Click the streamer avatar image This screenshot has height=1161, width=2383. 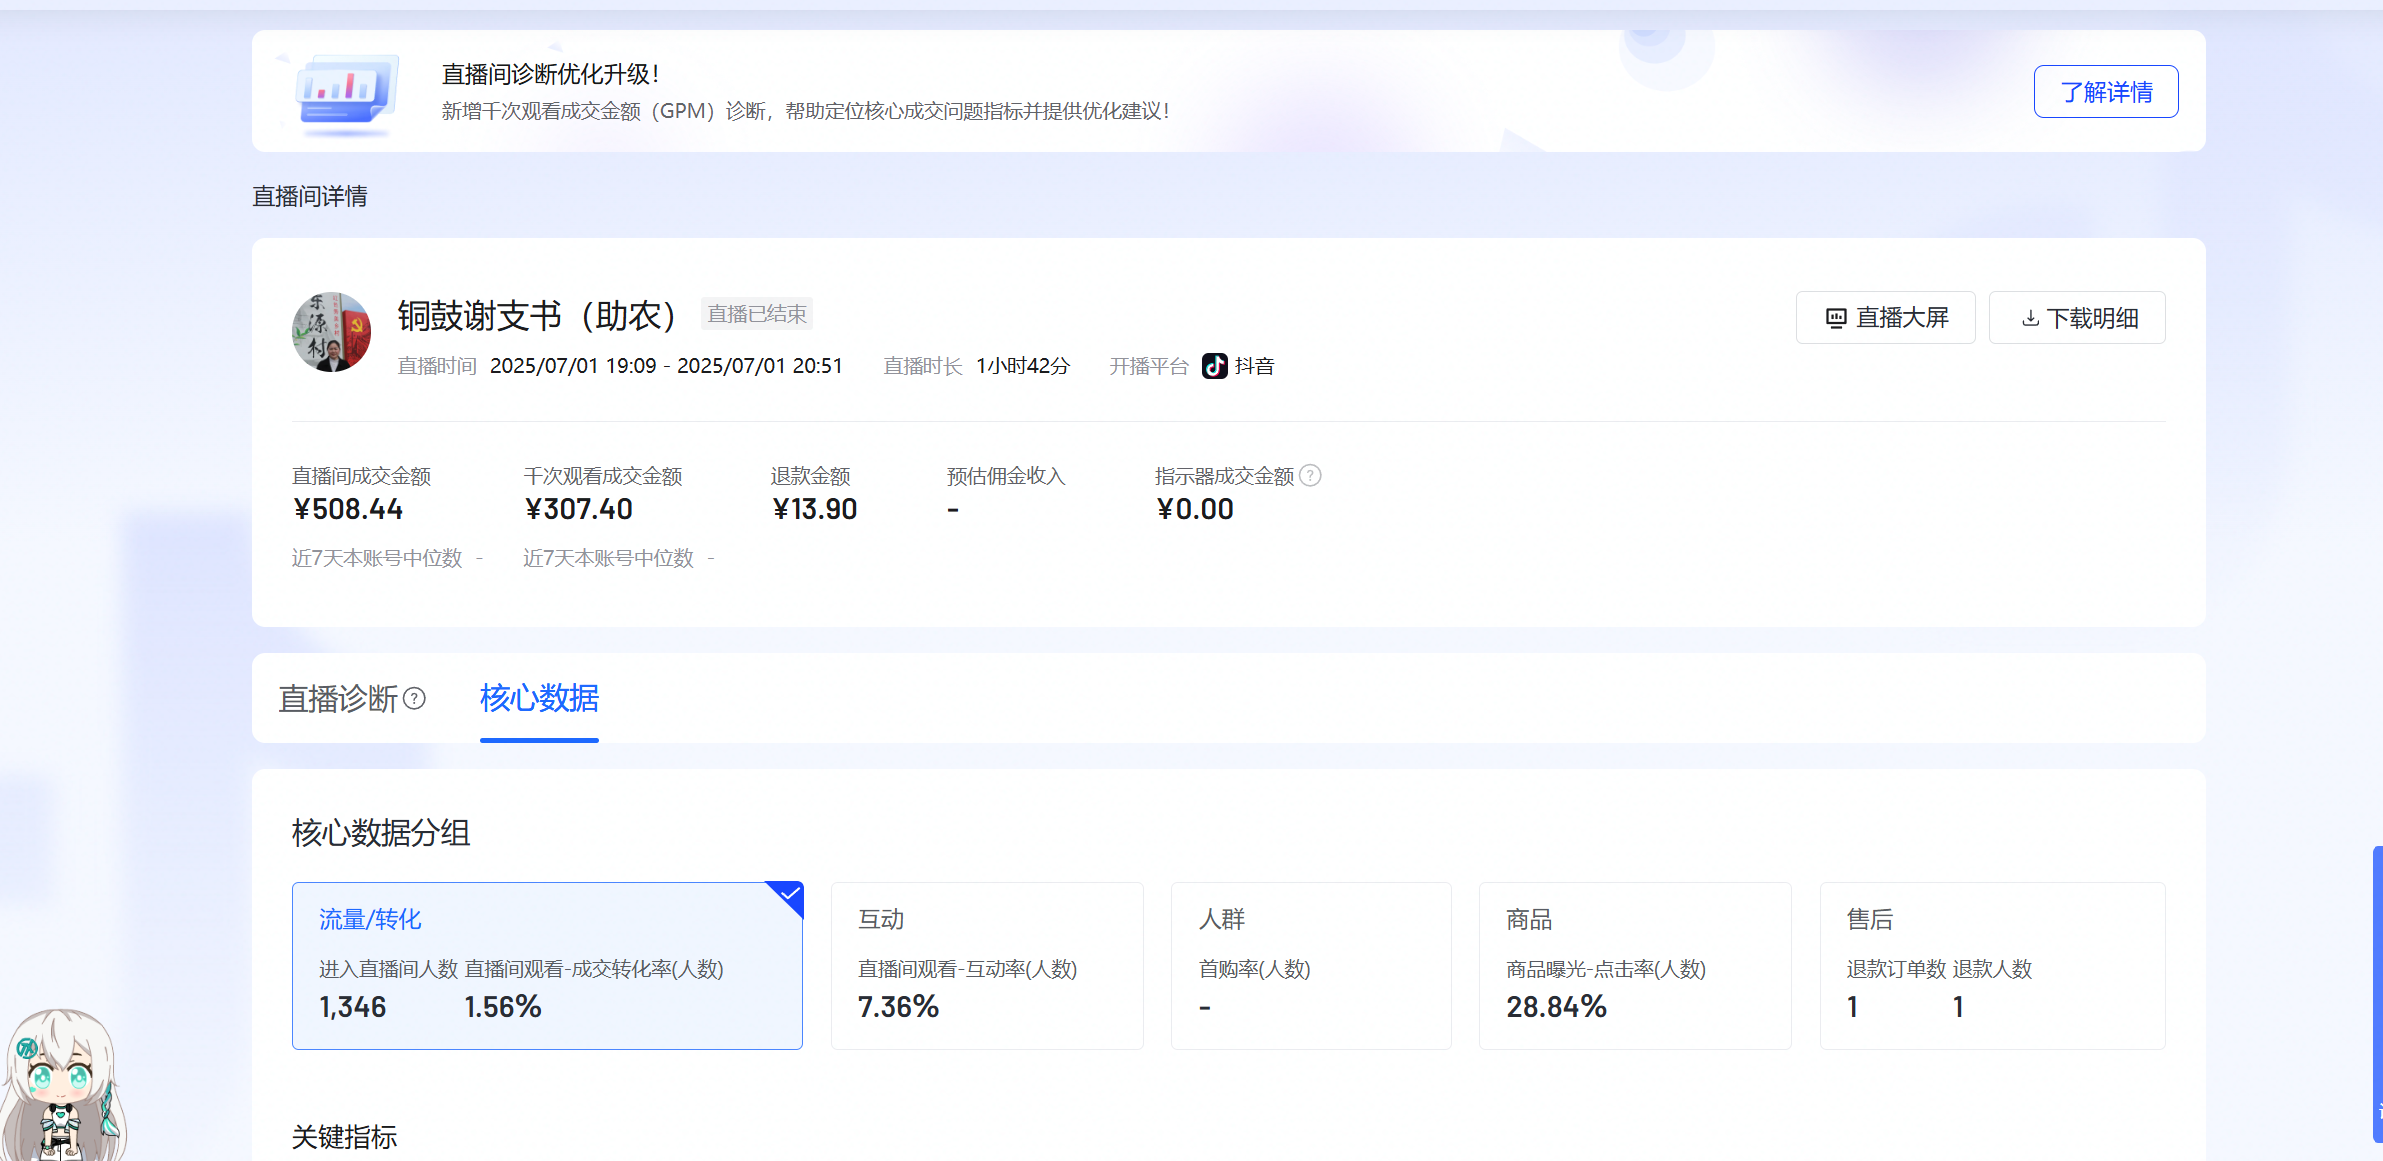tap(331, 332)
